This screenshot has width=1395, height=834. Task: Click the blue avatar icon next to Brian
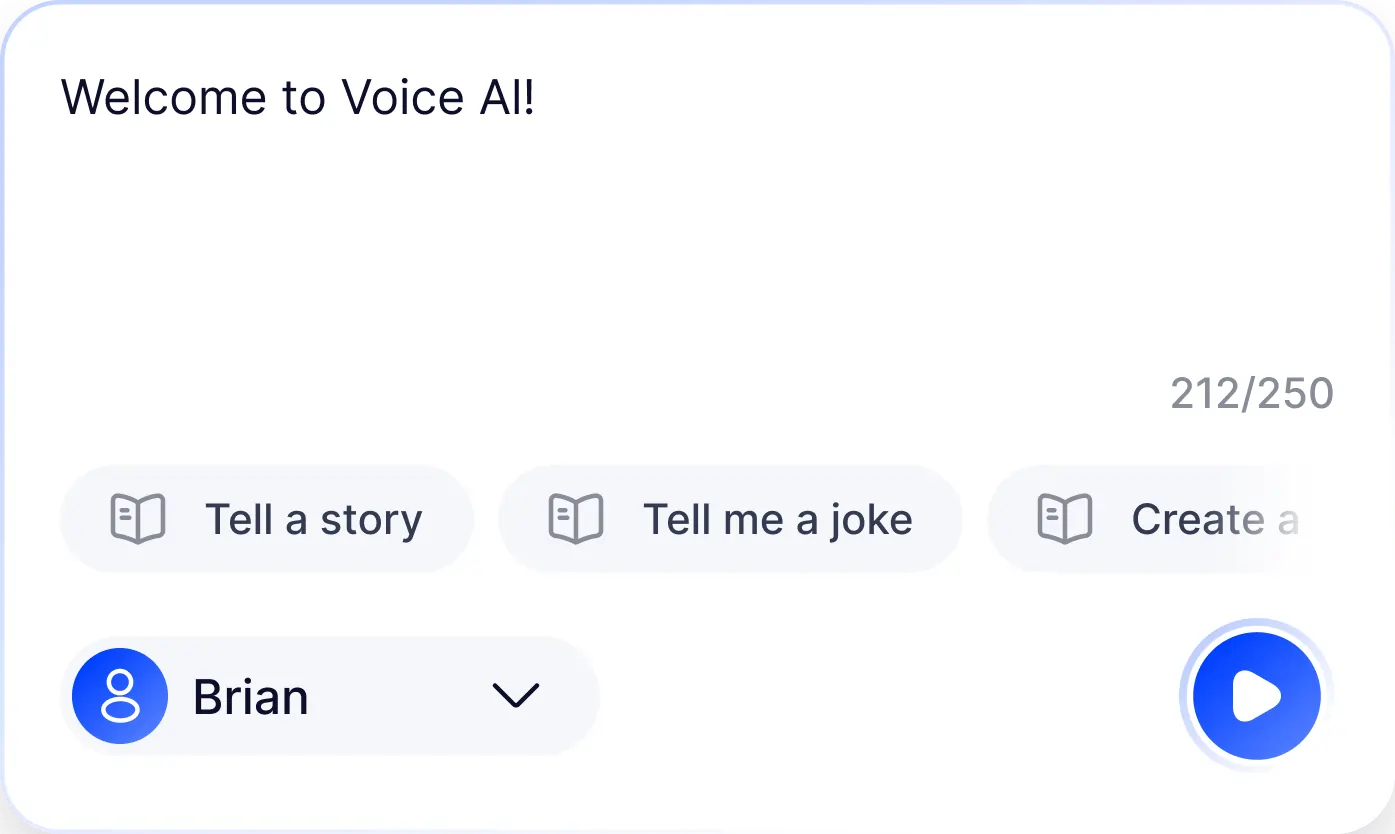click(120, 696)
